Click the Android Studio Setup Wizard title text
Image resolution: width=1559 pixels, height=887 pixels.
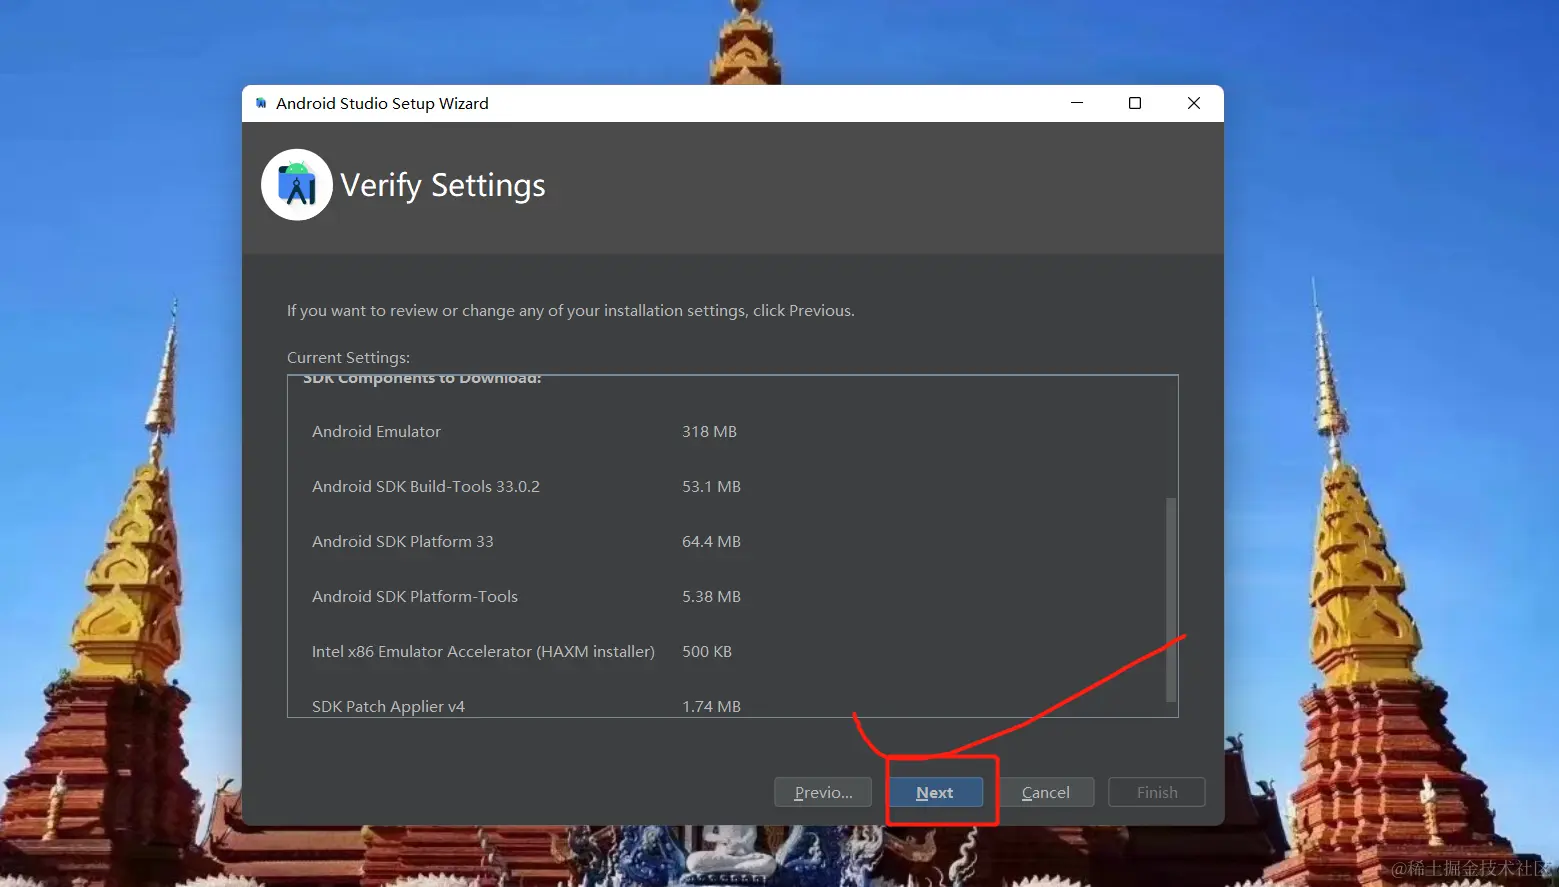382,103
